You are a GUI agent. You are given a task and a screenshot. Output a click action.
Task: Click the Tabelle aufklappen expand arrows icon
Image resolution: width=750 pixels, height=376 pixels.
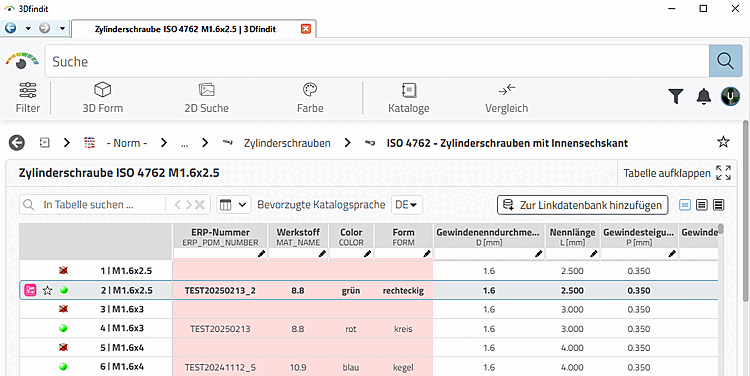click(723, 173)
